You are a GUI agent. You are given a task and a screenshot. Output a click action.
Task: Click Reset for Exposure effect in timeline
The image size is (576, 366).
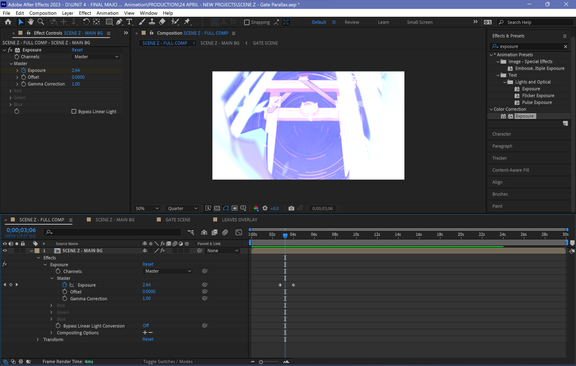(x=148, y=264)
